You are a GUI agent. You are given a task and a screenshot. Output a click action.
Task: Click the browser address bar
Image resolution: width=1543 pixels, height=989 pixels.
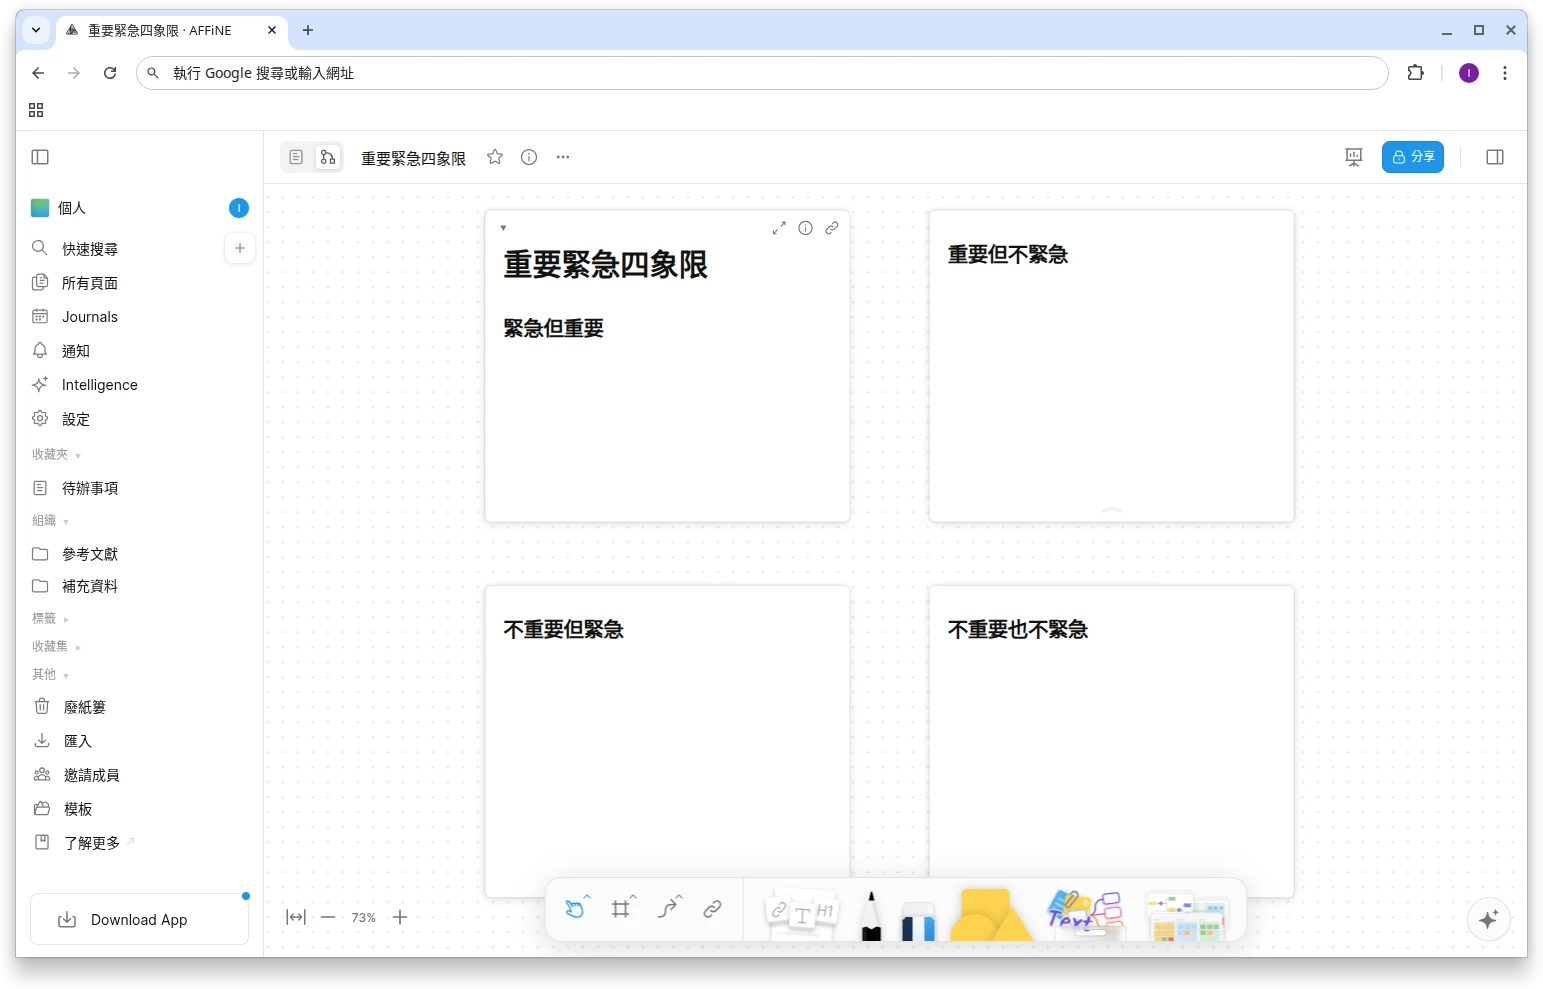click(760, 73)
